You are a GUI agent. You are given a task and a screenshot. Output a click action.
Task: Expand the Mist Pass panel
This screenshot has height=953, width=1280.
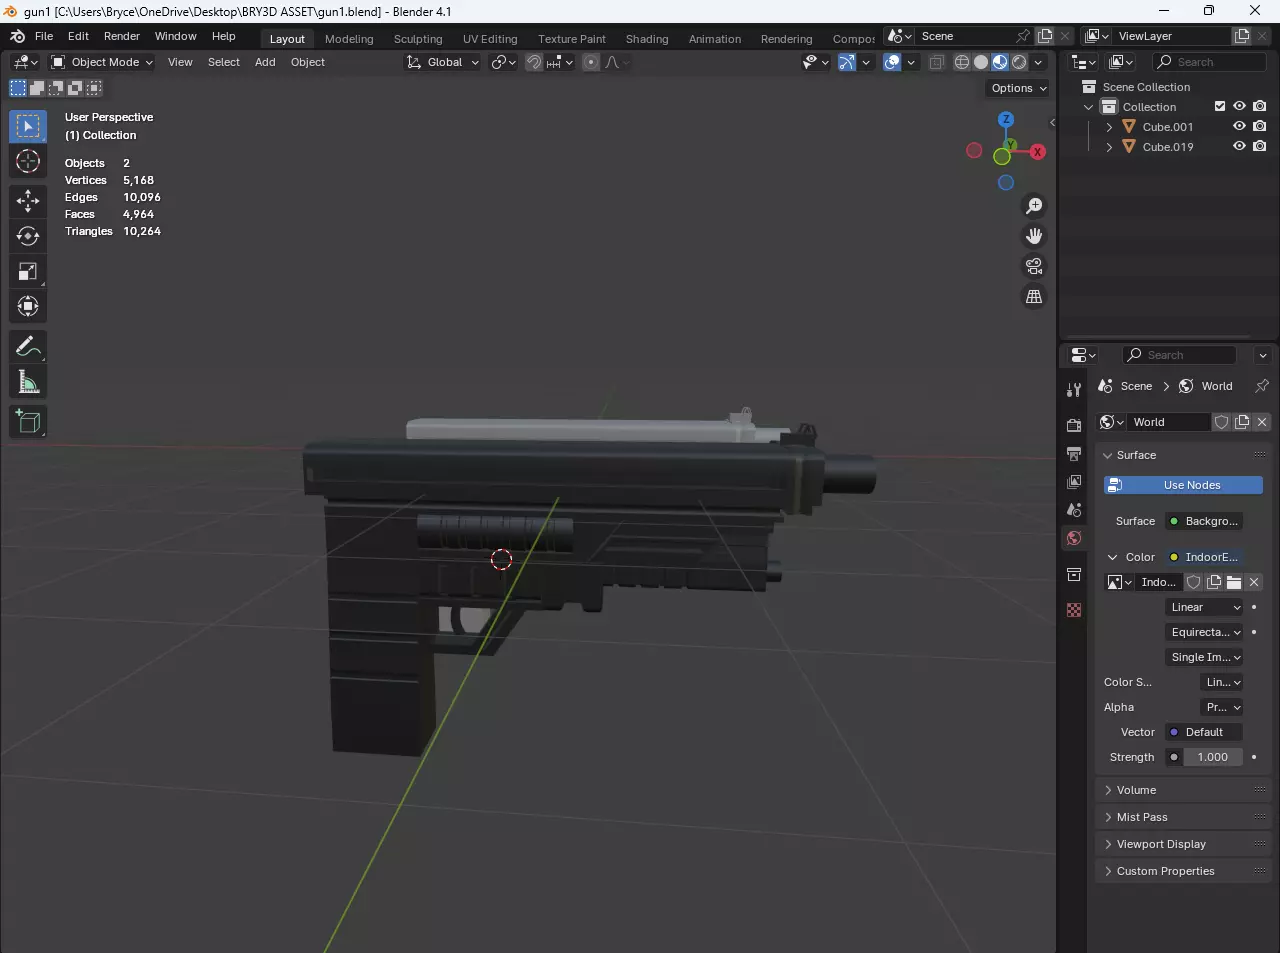1183,817
